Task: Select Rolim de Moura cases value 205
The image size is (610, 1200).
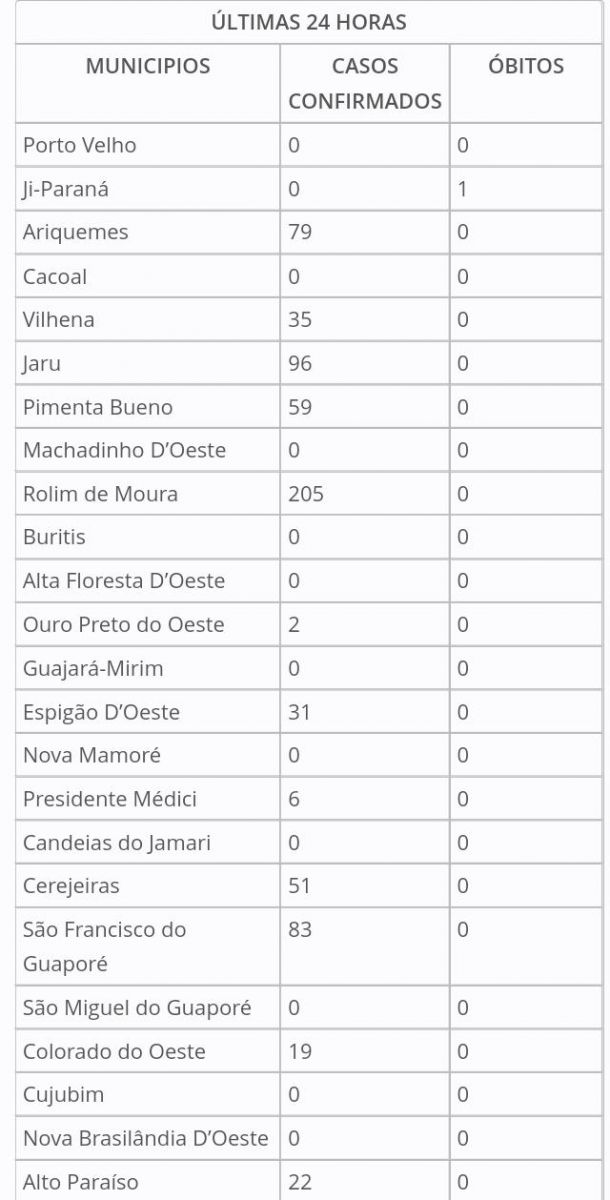Action: (306, 494)
